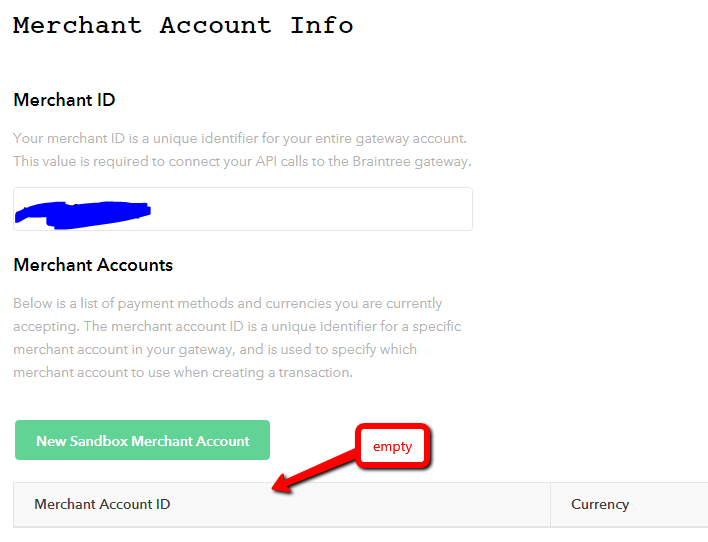Click the word 'Info' in the page title

coord(321,25)
